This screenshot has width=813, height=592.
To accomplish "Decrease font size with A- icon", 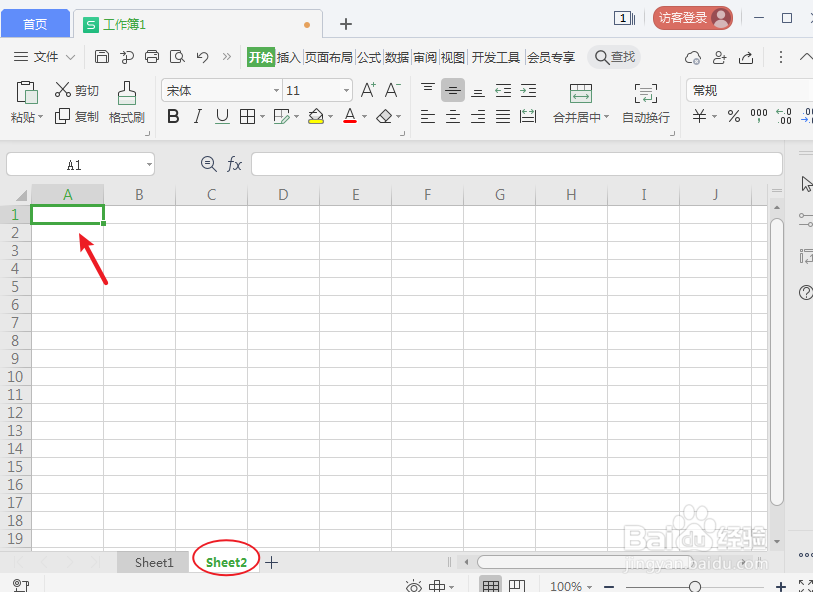I will click(393, 90).
